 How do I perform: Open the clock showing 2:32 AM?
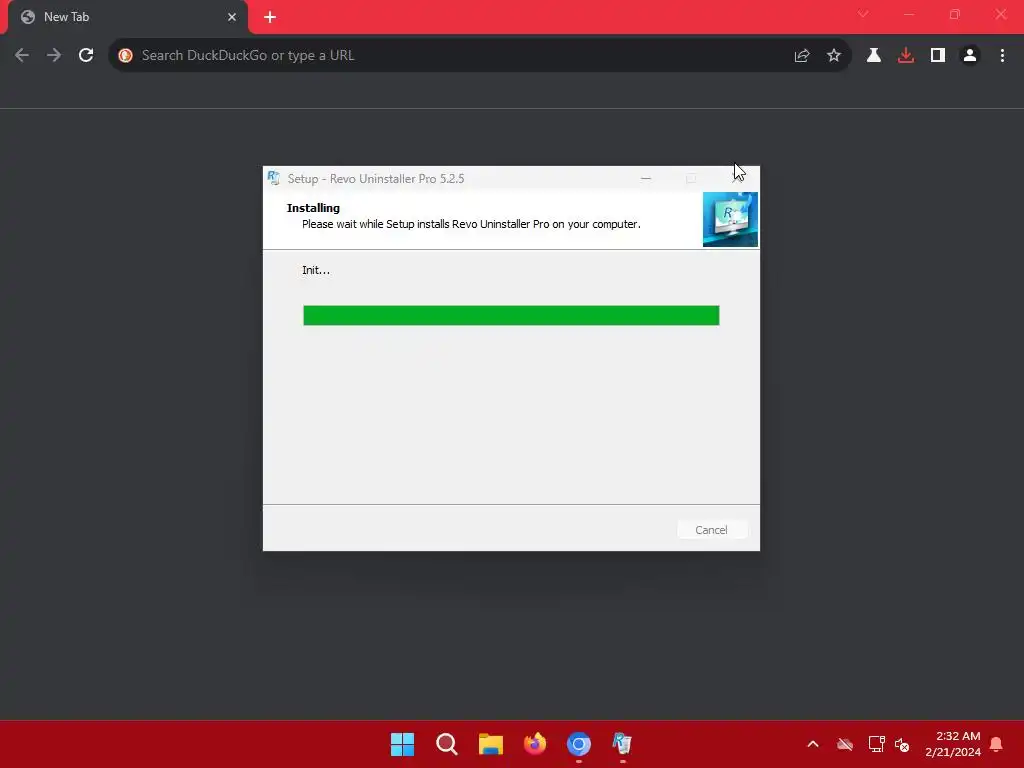pos(953,744)
